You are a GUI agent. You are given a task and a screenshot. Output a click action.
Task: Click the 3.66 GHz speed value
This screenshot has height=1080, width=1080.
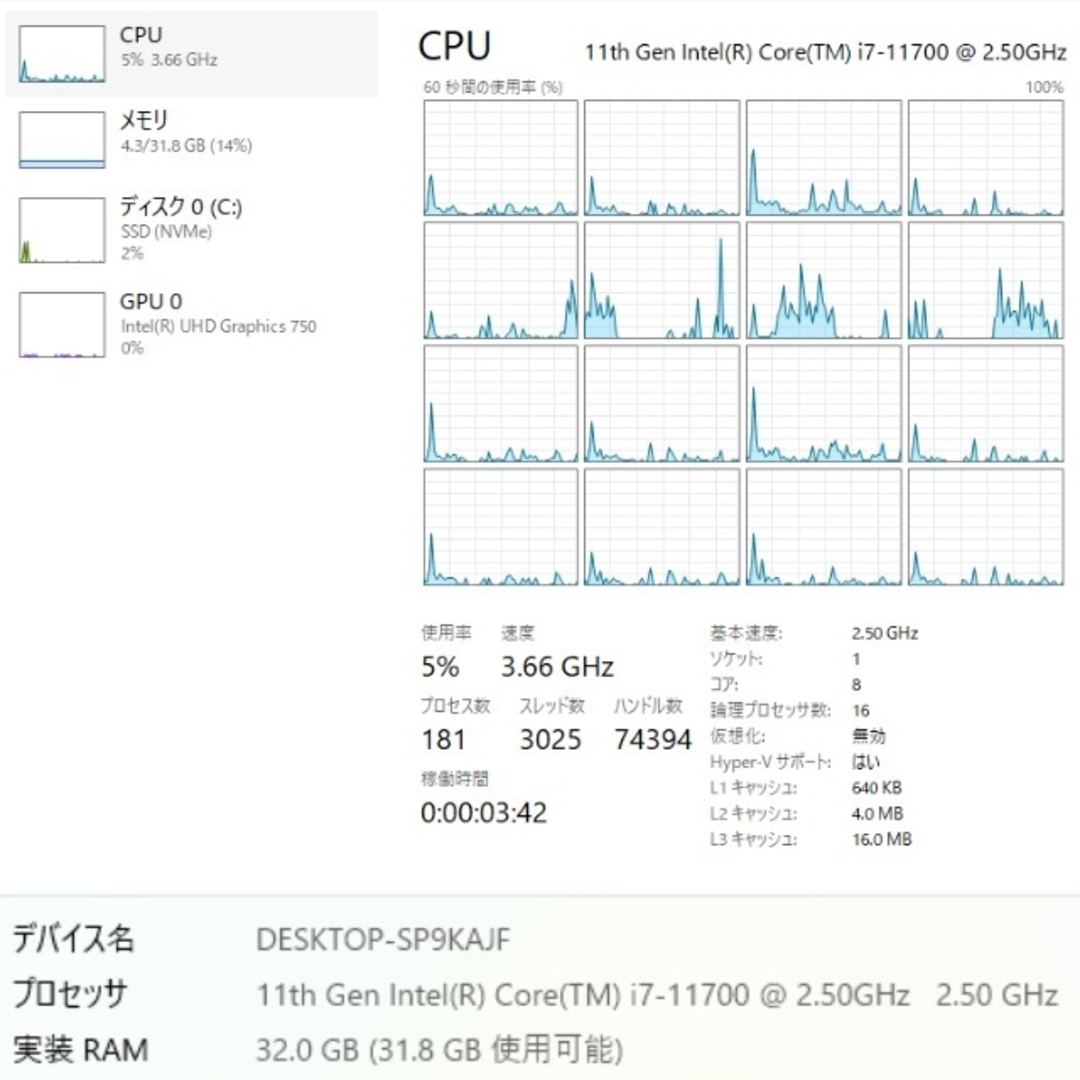pos(557,667)
